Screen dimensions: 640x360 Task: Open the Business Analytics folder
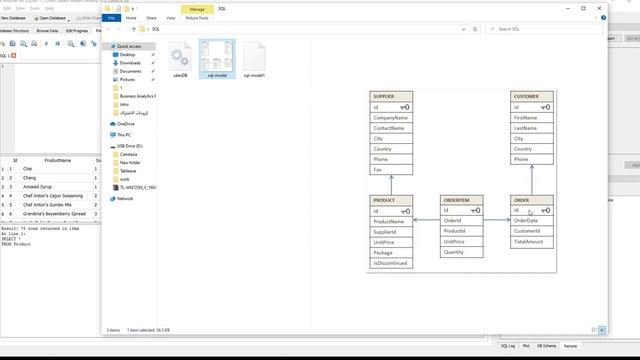[138, 96]
